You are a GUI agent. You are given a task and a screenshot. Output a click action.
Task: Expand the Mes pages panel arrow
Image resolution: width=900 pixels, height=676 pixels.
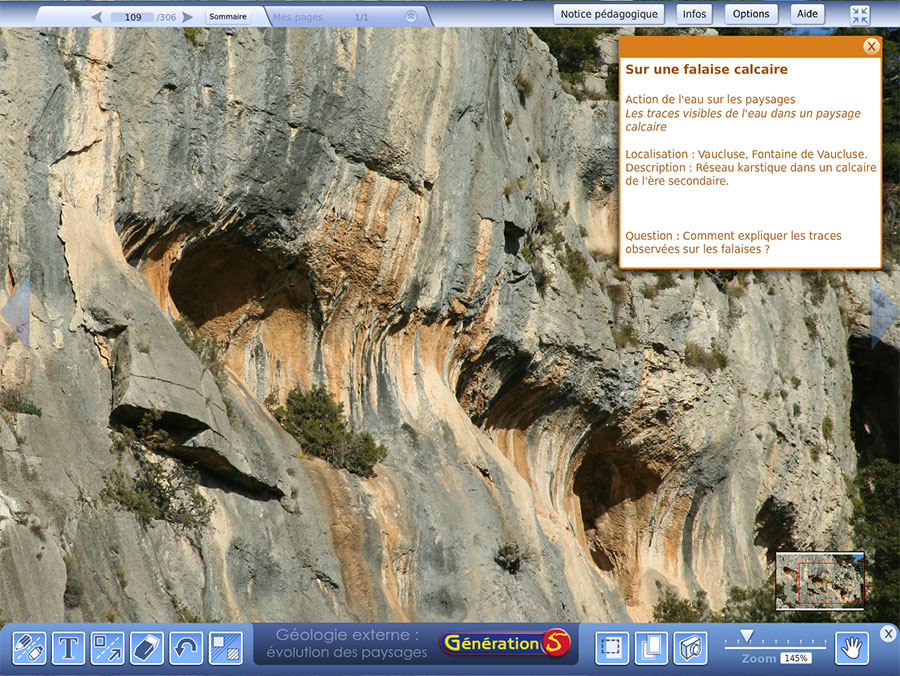tap(411, 17)
